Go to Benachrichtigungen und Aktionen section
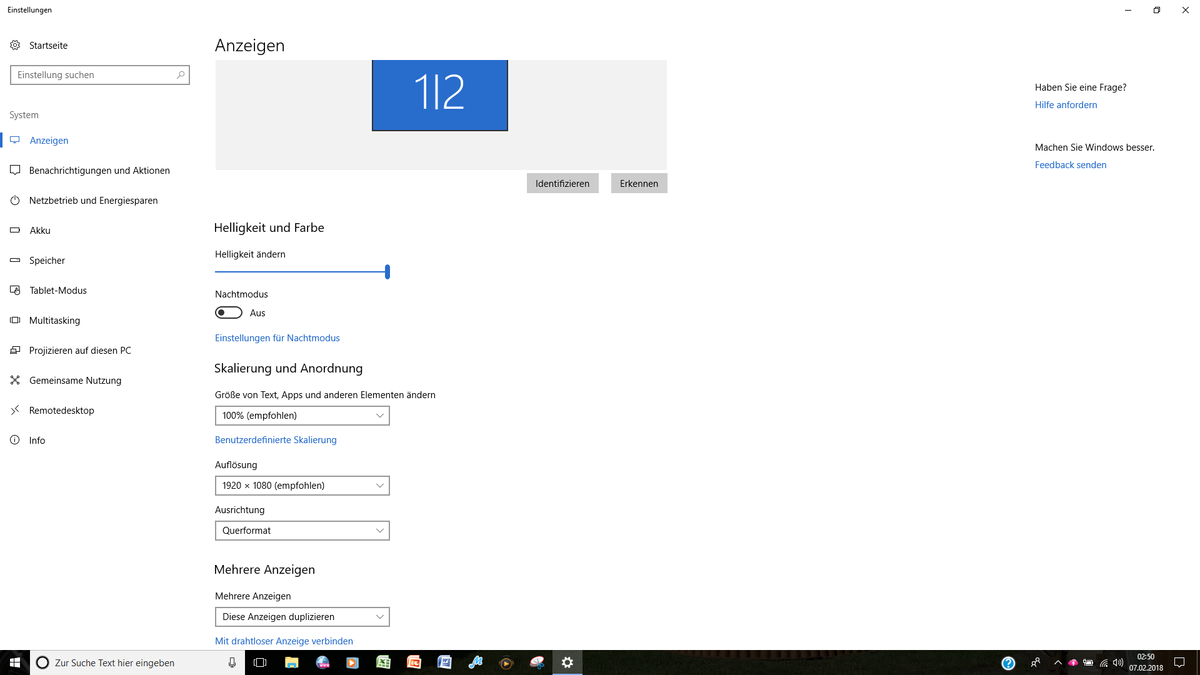The height and width of the screenshot is (675, 1200). click(99, 170)
